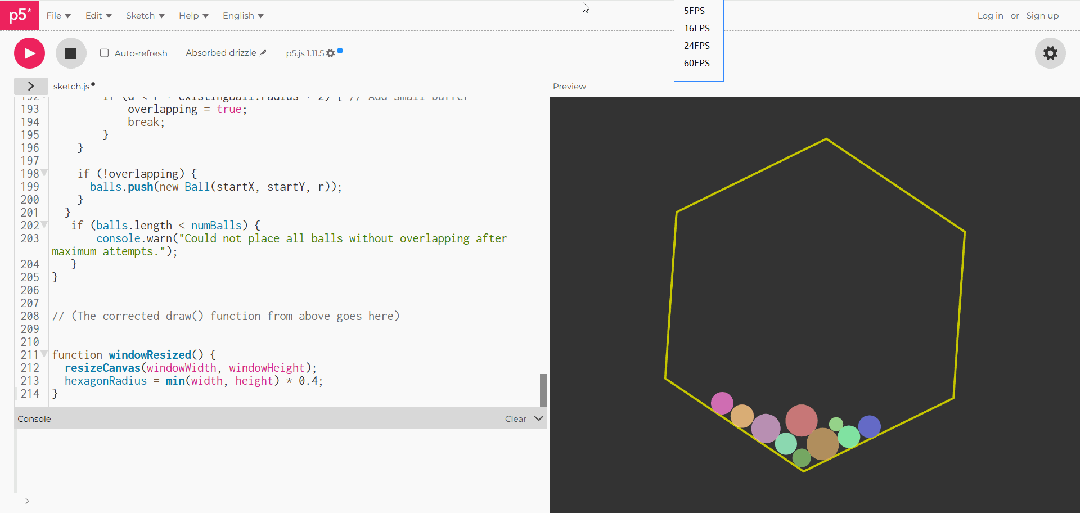Click the Log in link
Image resolution: width=1080 pixels, height=513 pixels.
pos(990,15)
